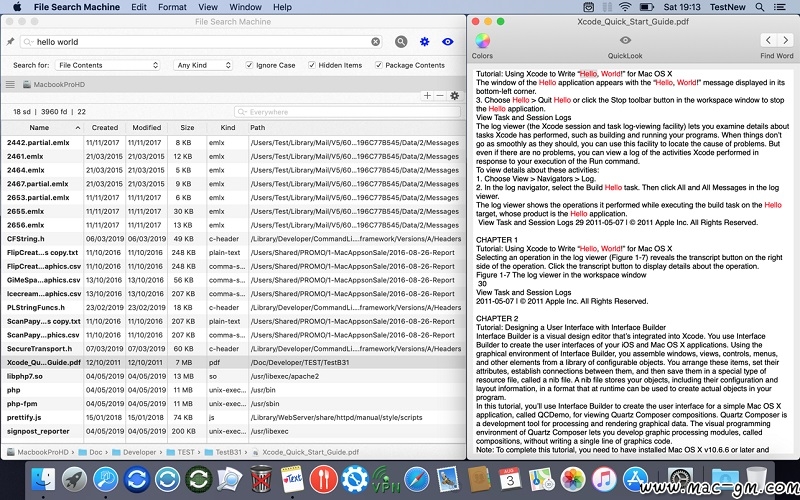This screenshot has width=800, height=500.
Task: Toggle Ignore Case checkbox
Action: pyautogui.click(x=249, y=65)
